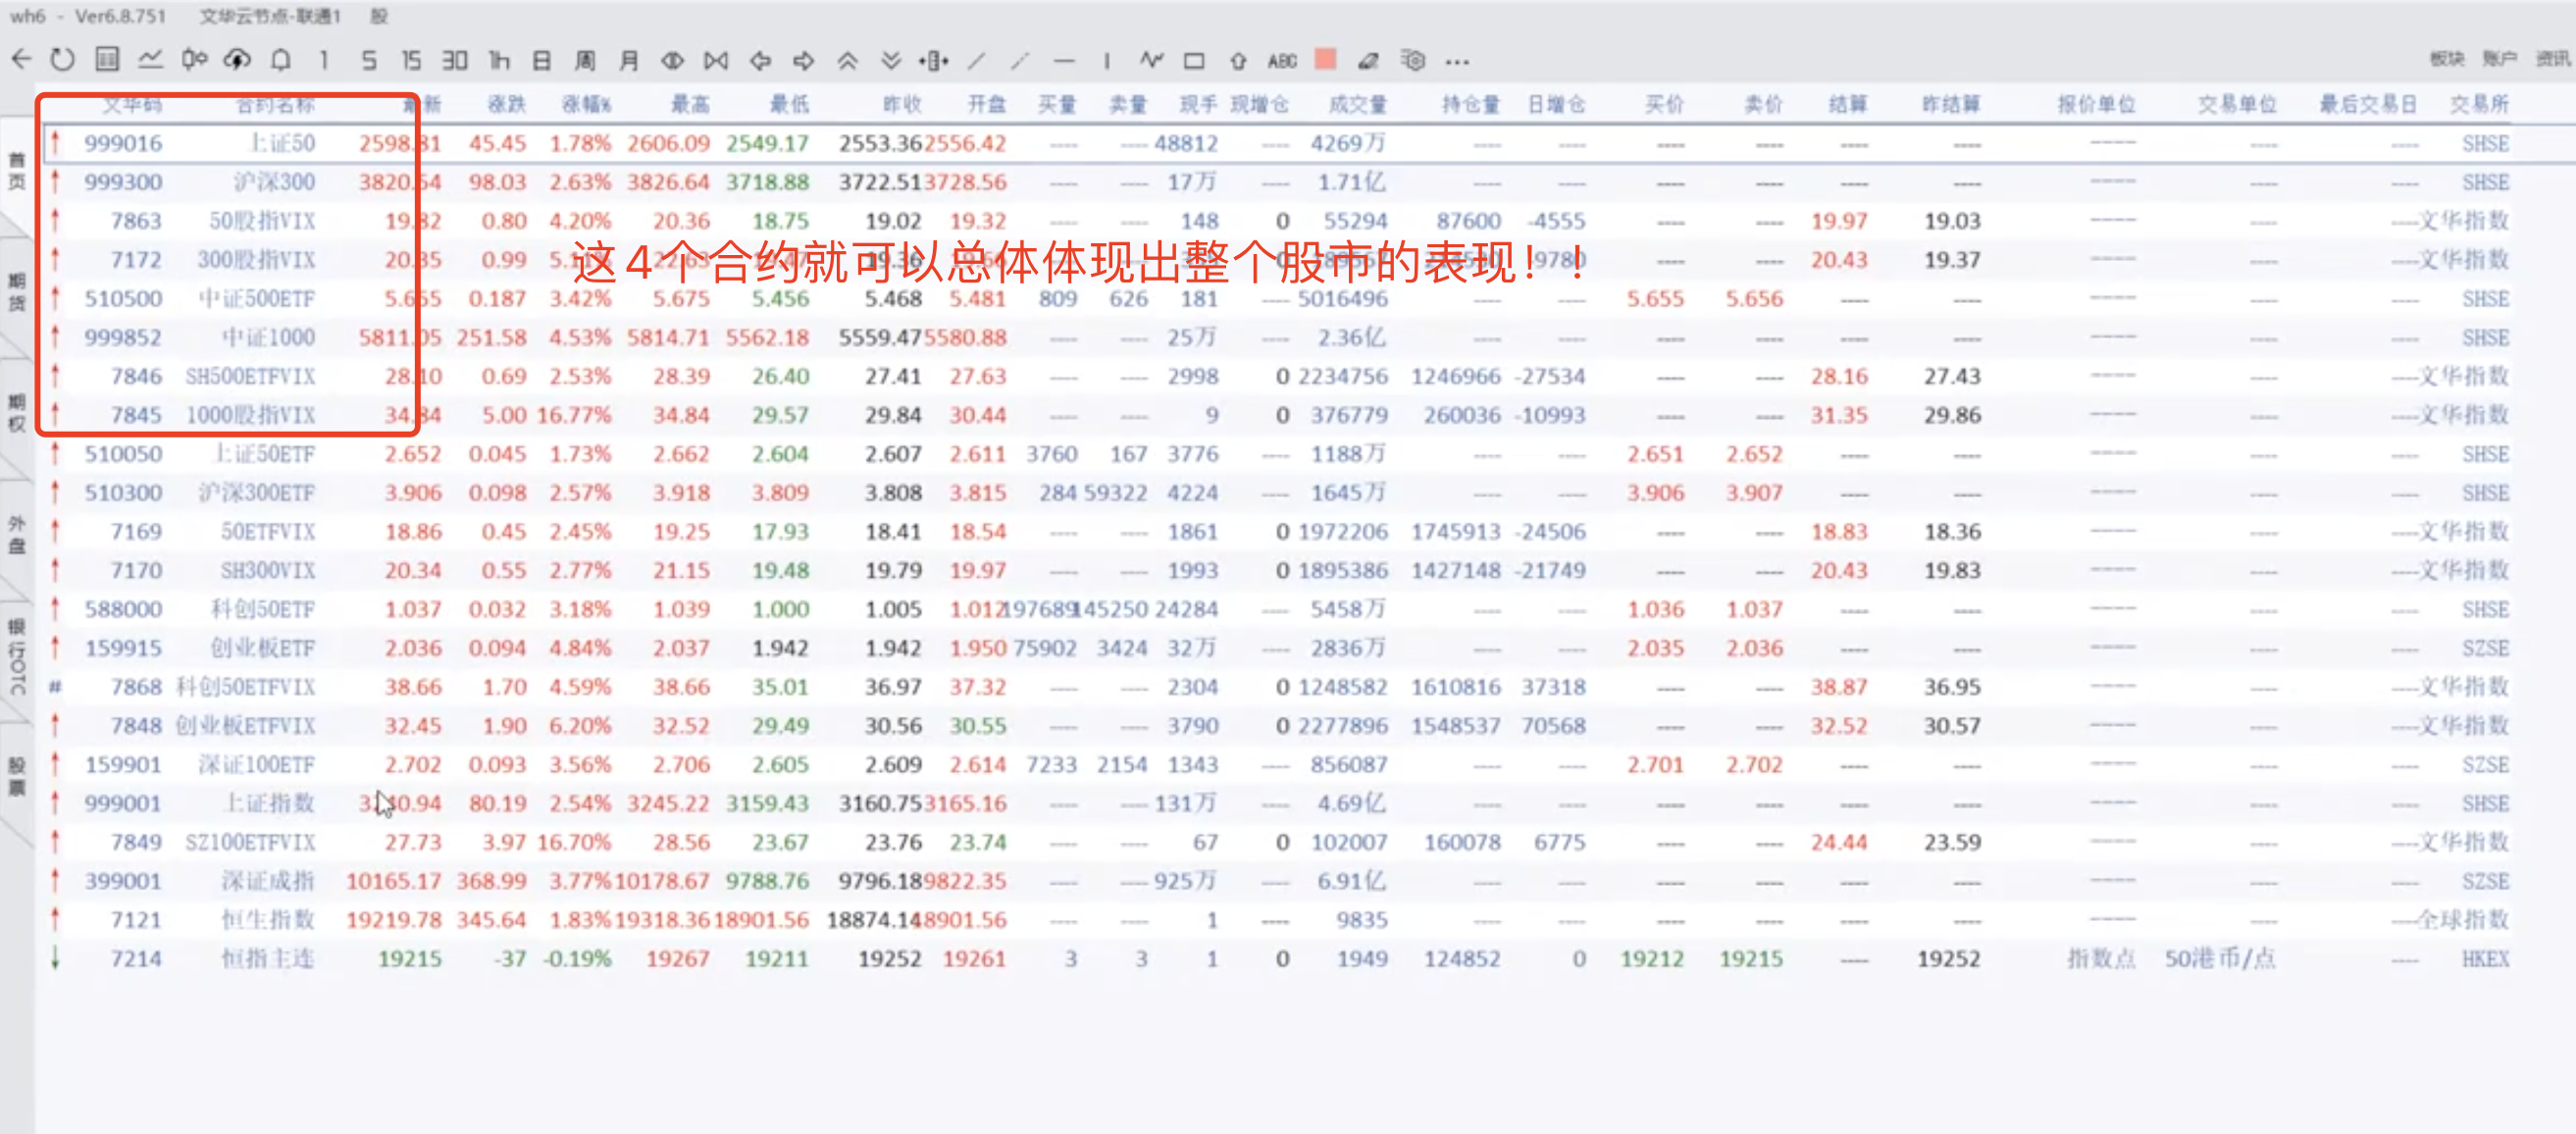Select the candlestick chart icon

click(194, 60)
